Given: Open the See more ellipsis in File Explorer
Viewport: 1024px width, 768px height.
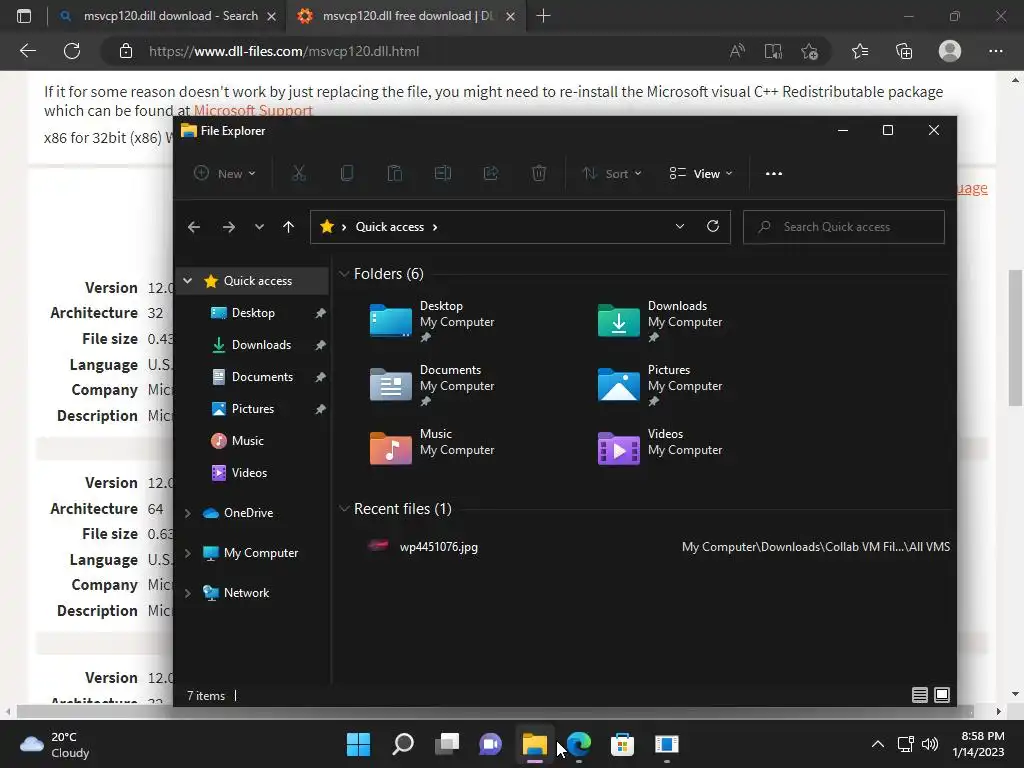Looking at the screenshot, I should (774, 173).
